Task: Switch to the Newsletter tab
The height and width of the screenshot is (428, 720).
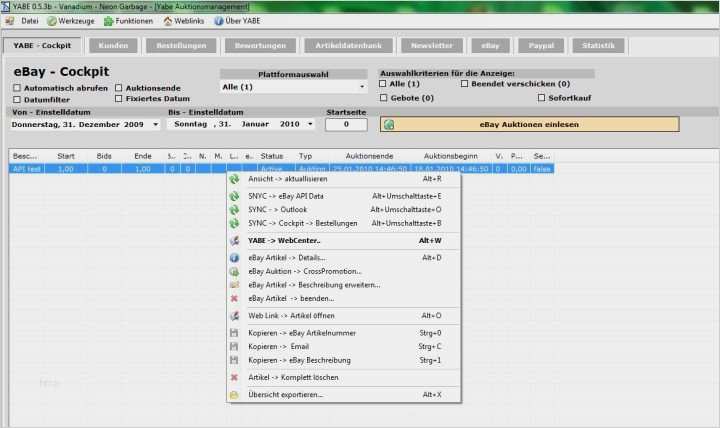Action: pyautogui.click(x=432, y=45)
